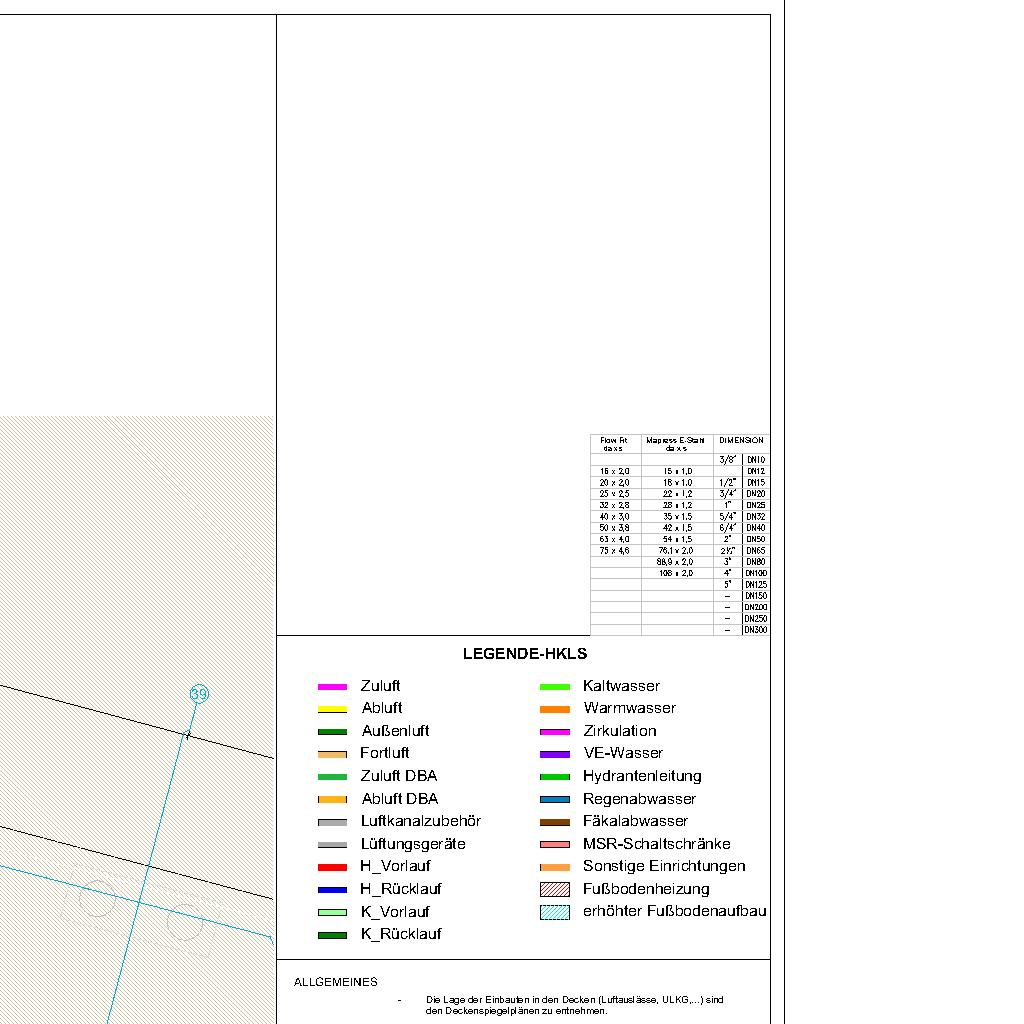Select the dark green Außenluft swatch

tap(331, 732)
